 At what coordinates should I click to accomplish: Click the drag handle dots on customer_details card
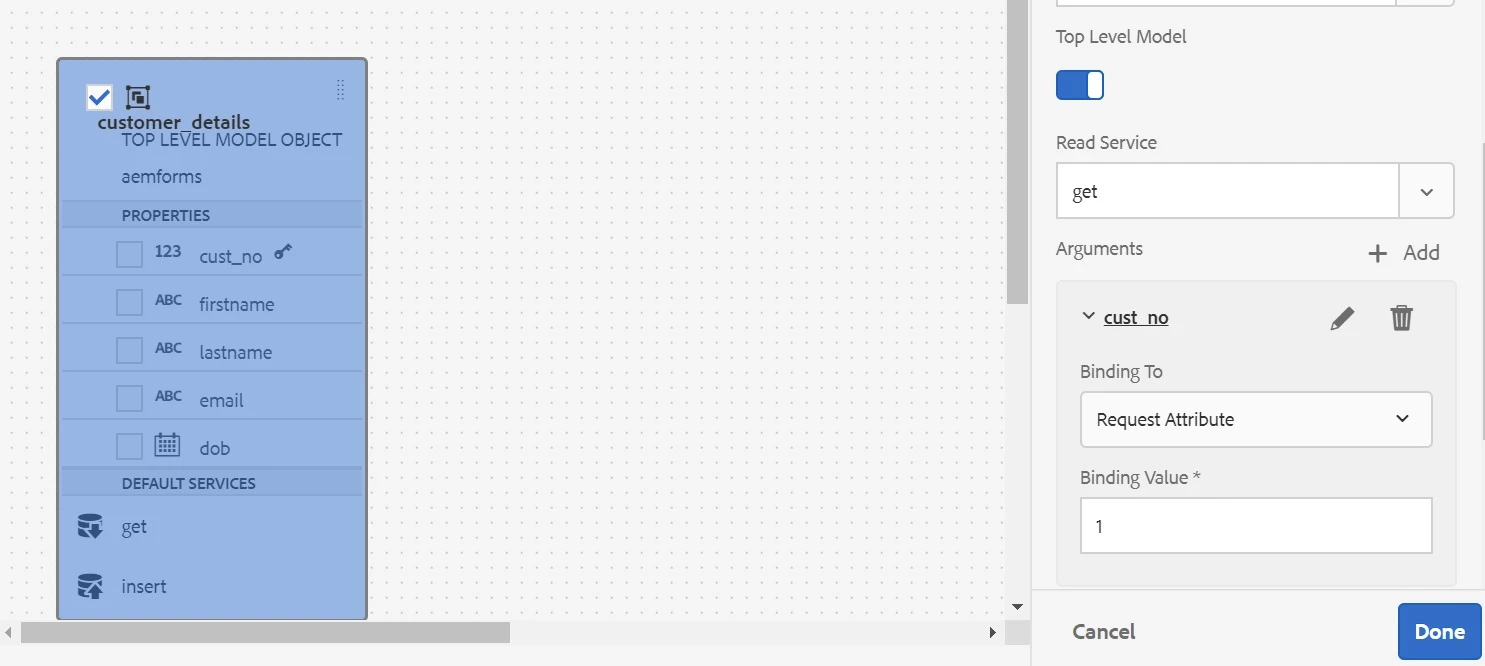pyautogui.click(x=340, y=90)
